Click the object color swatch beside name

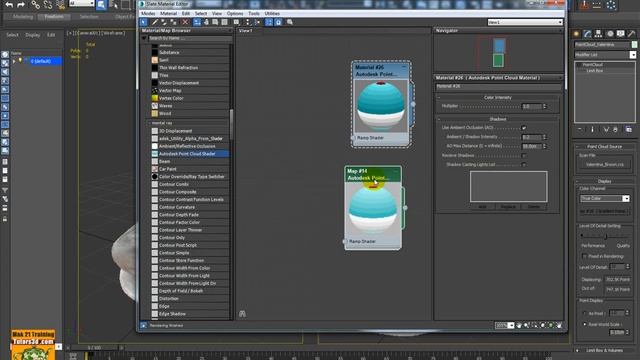(634, 44)
